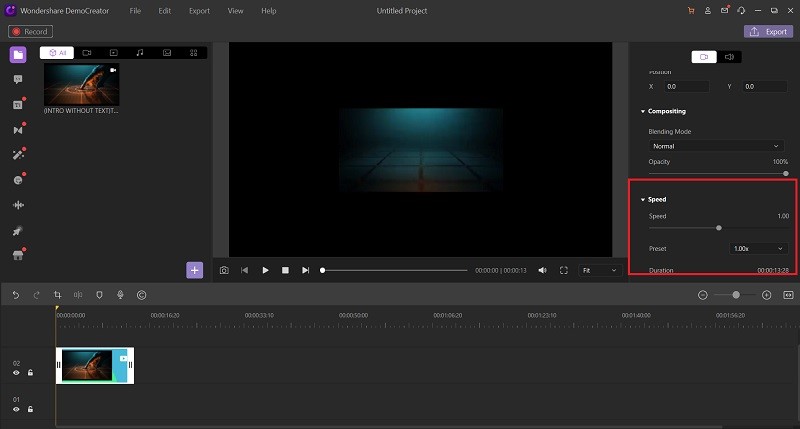Open the audio waveform panel in sidebar
The image size is (800, 429).
tap(18, 205)
